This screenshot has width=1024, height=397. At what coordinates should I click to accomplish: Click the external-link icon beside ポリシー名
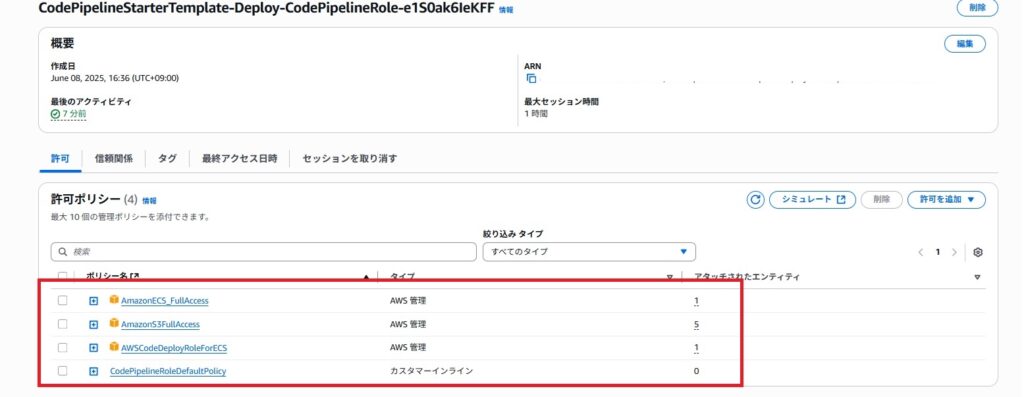tap(135, 277)
